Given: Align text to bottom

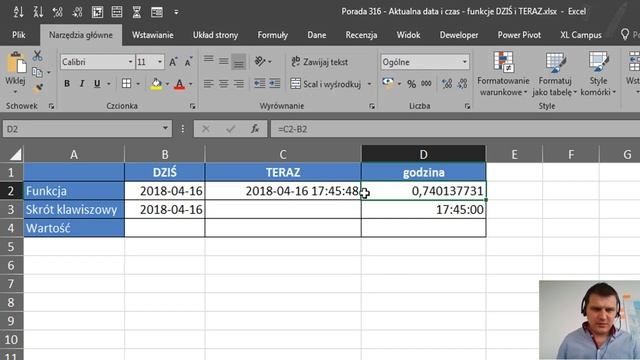Looking at the screenshot, I should [239, 62].
